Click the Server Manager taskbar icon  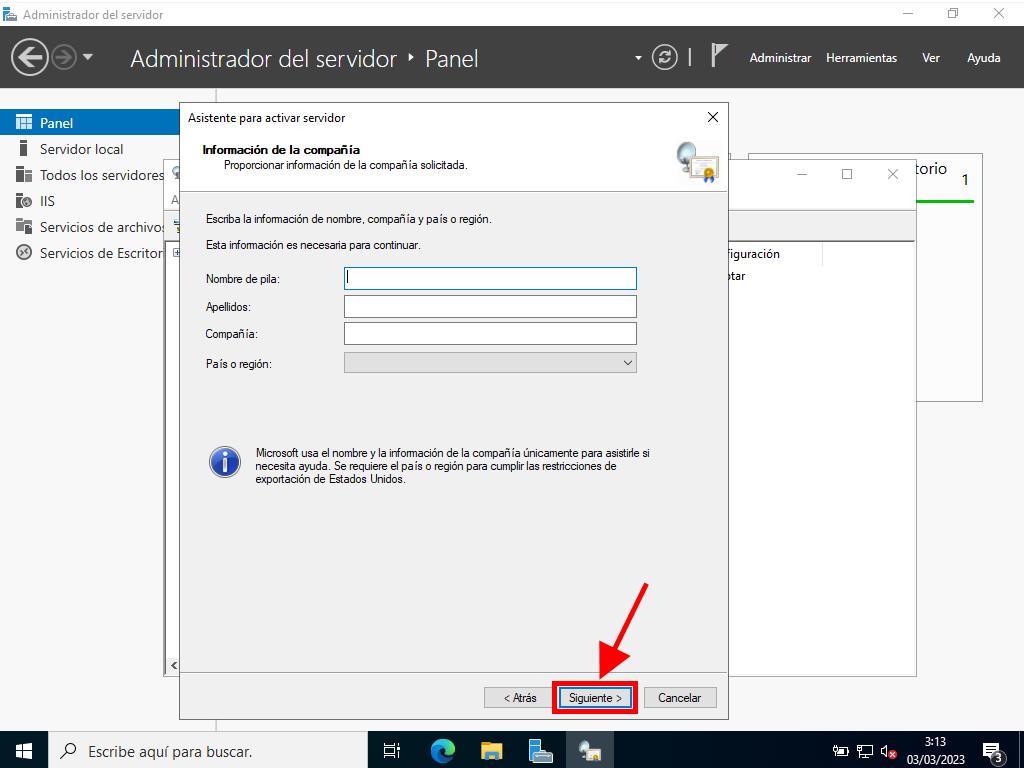pos(540,750)
